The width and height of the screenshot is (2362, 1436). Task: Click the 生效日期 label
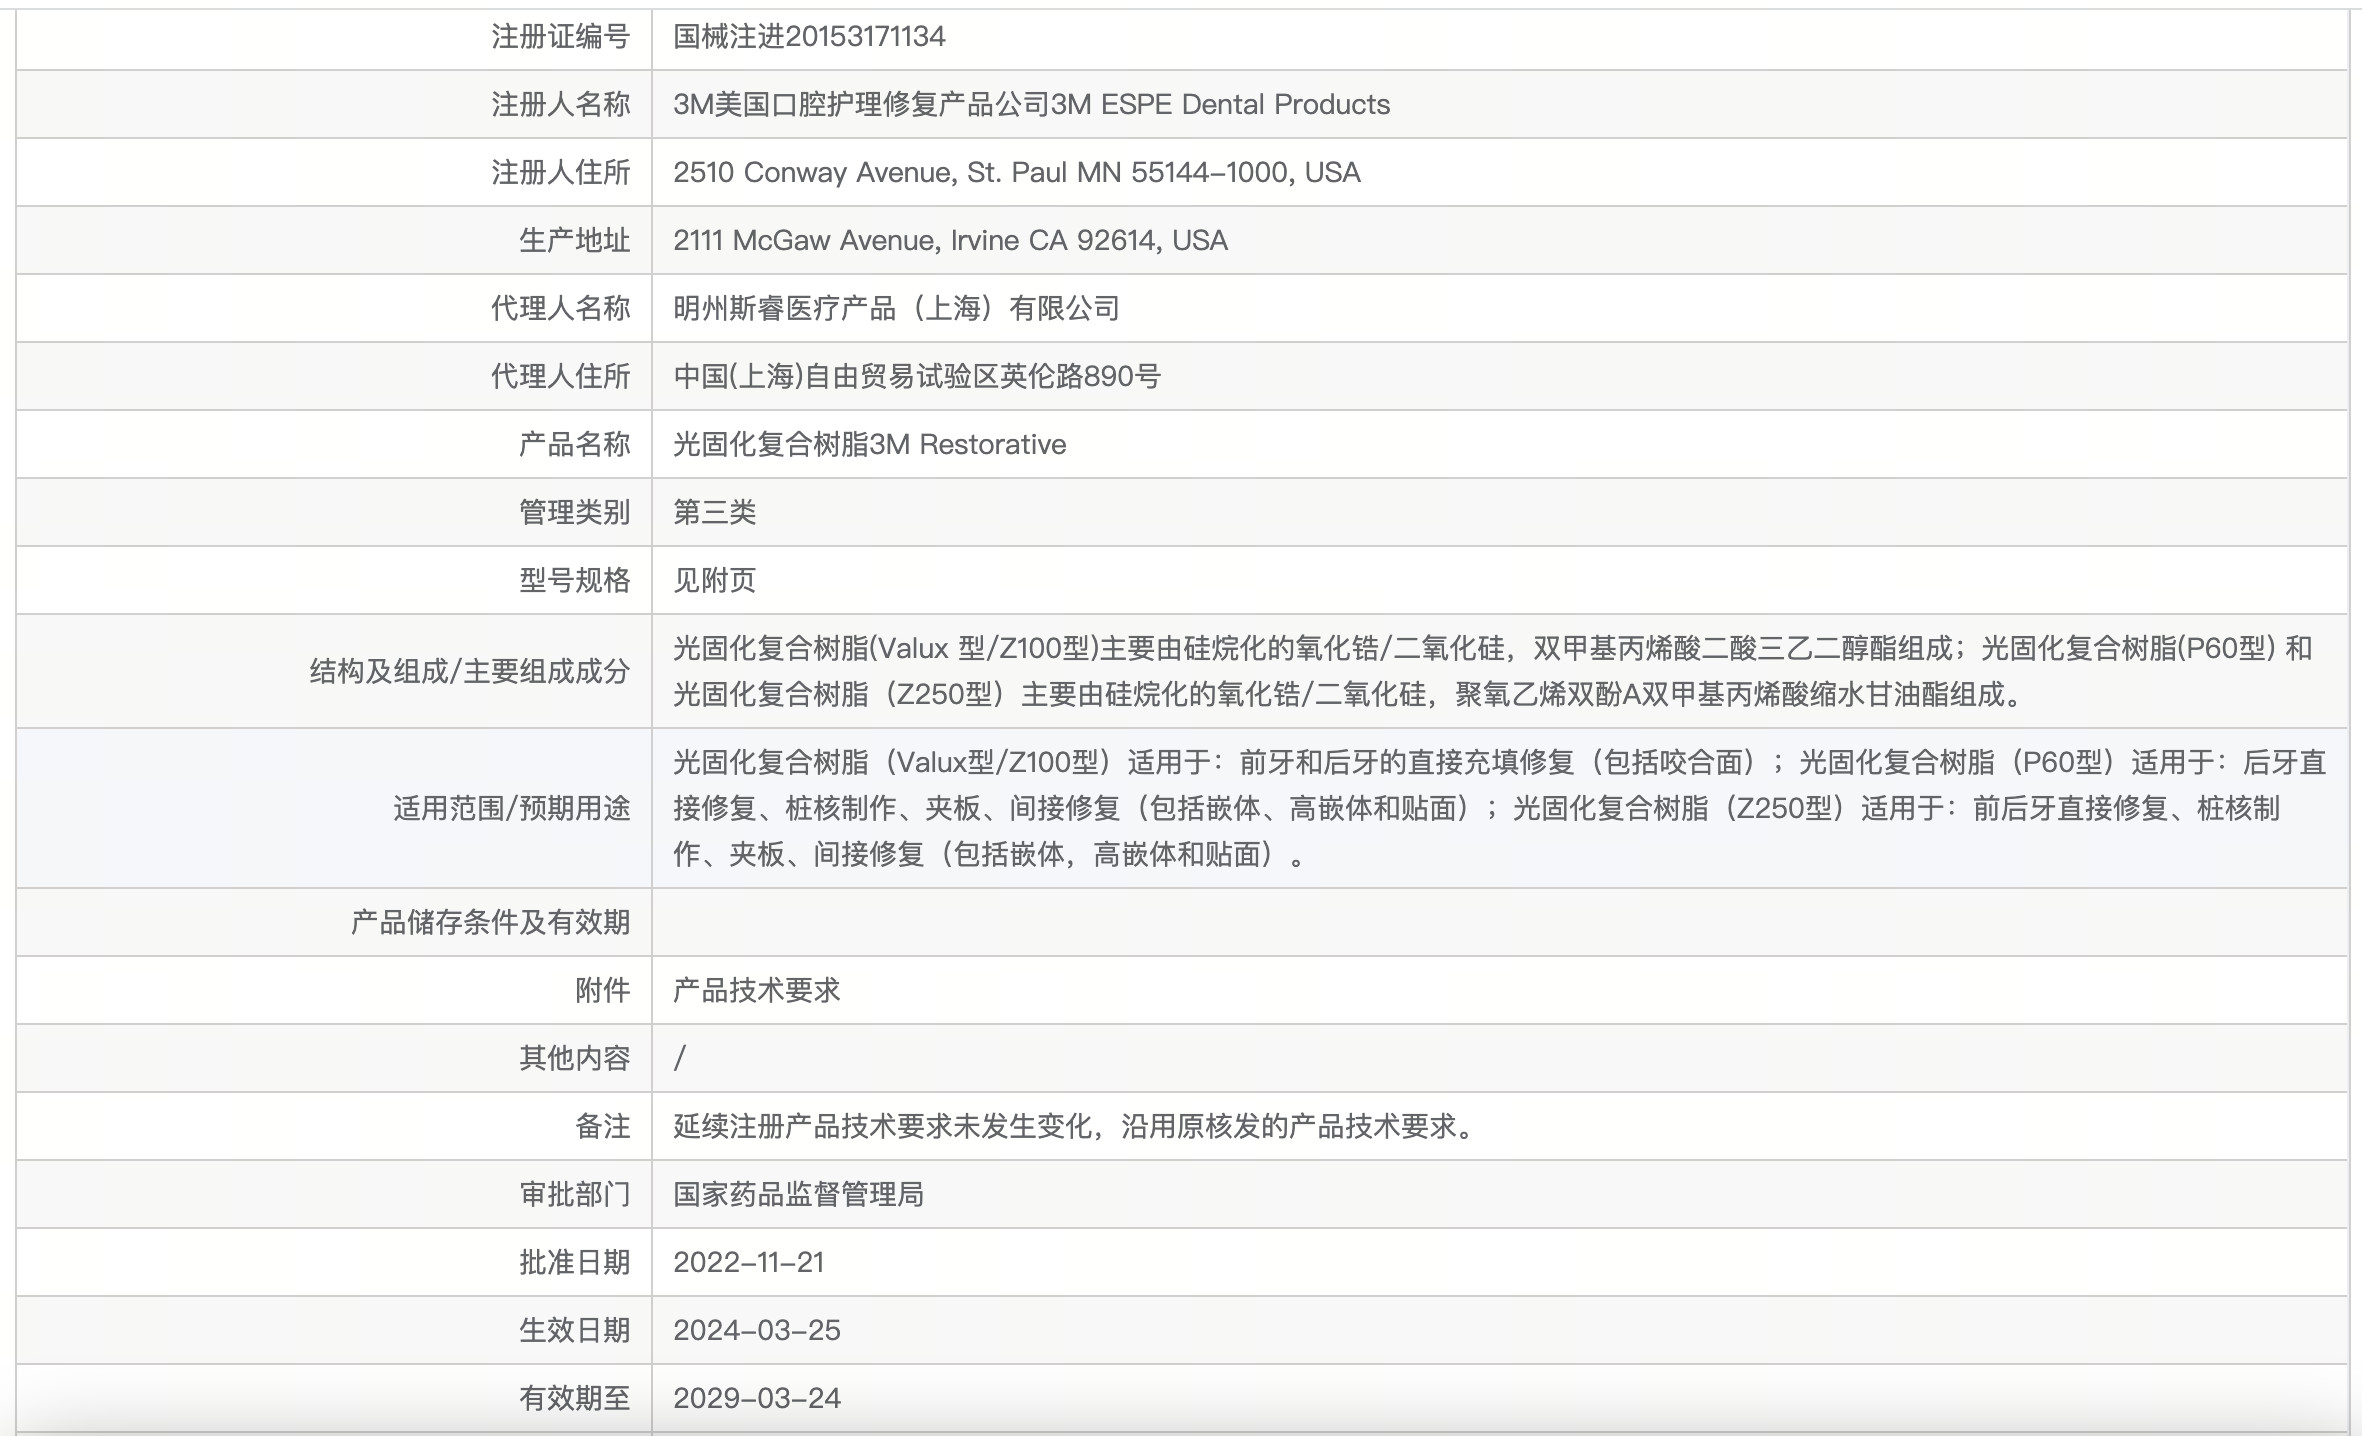point(575,1330)
